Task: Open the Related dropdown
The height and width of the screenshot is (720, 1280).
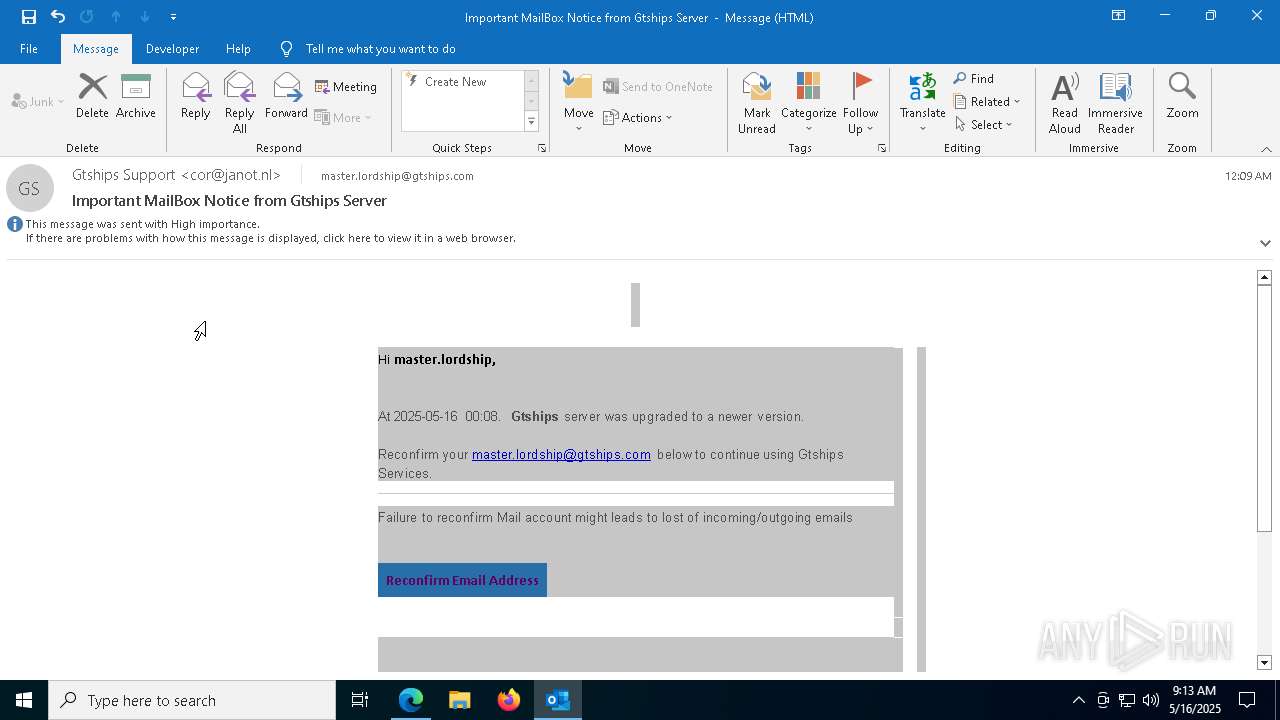Action: 987,102
